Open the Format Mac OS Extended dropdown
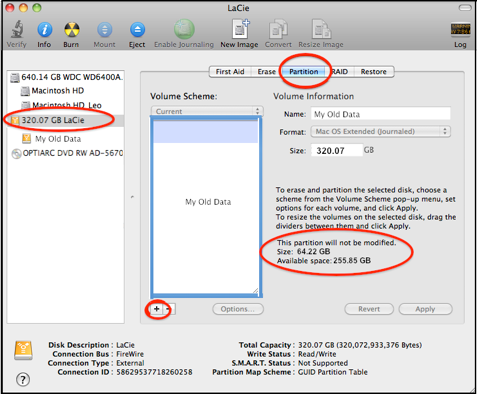Screen dimensions: 477x394 coord(381,131)
